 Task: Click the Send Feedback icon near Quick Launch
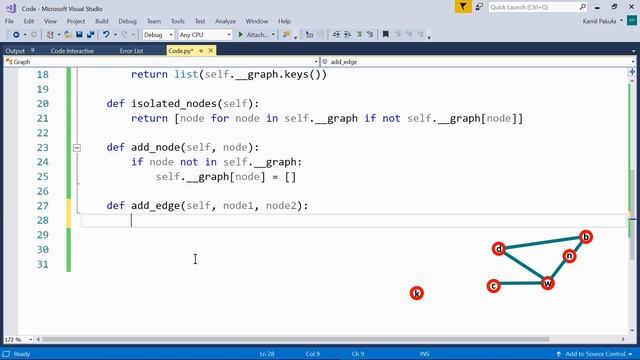point(479,7)
